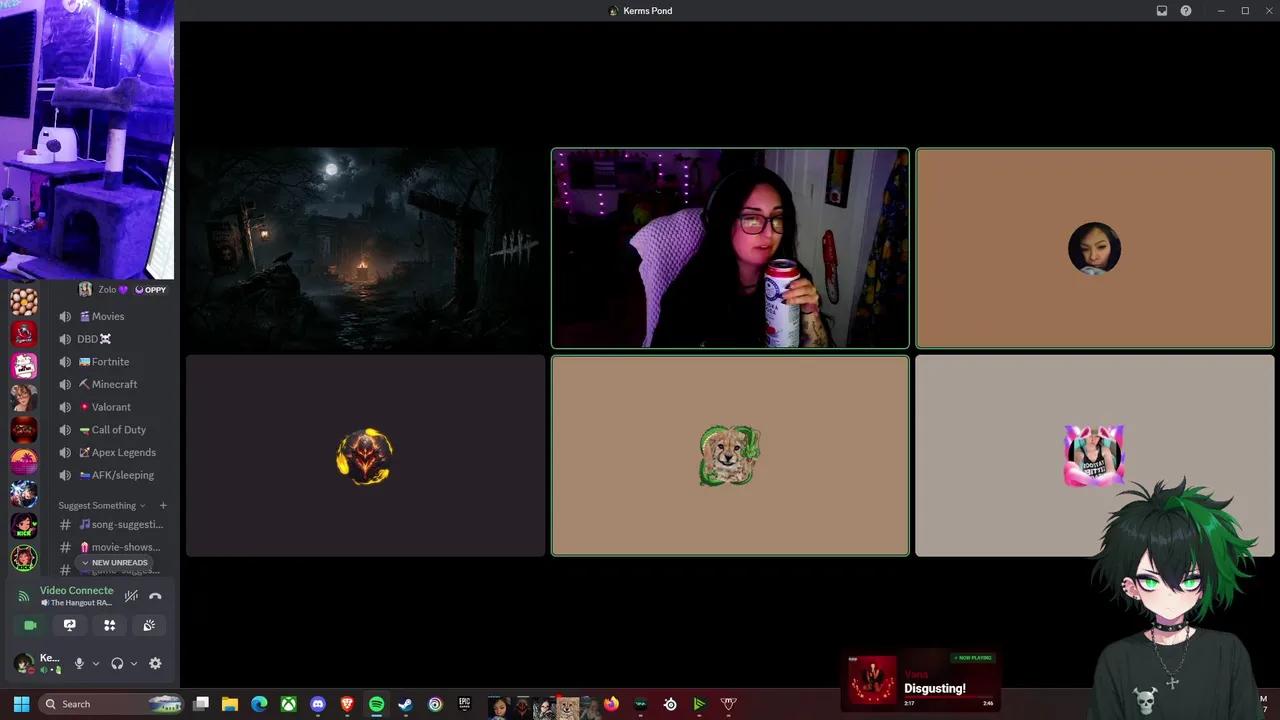Image resolution: width=1280 pixels, height=720 pixels.
Task: Deafen with the headphones button
Action: 117,663
